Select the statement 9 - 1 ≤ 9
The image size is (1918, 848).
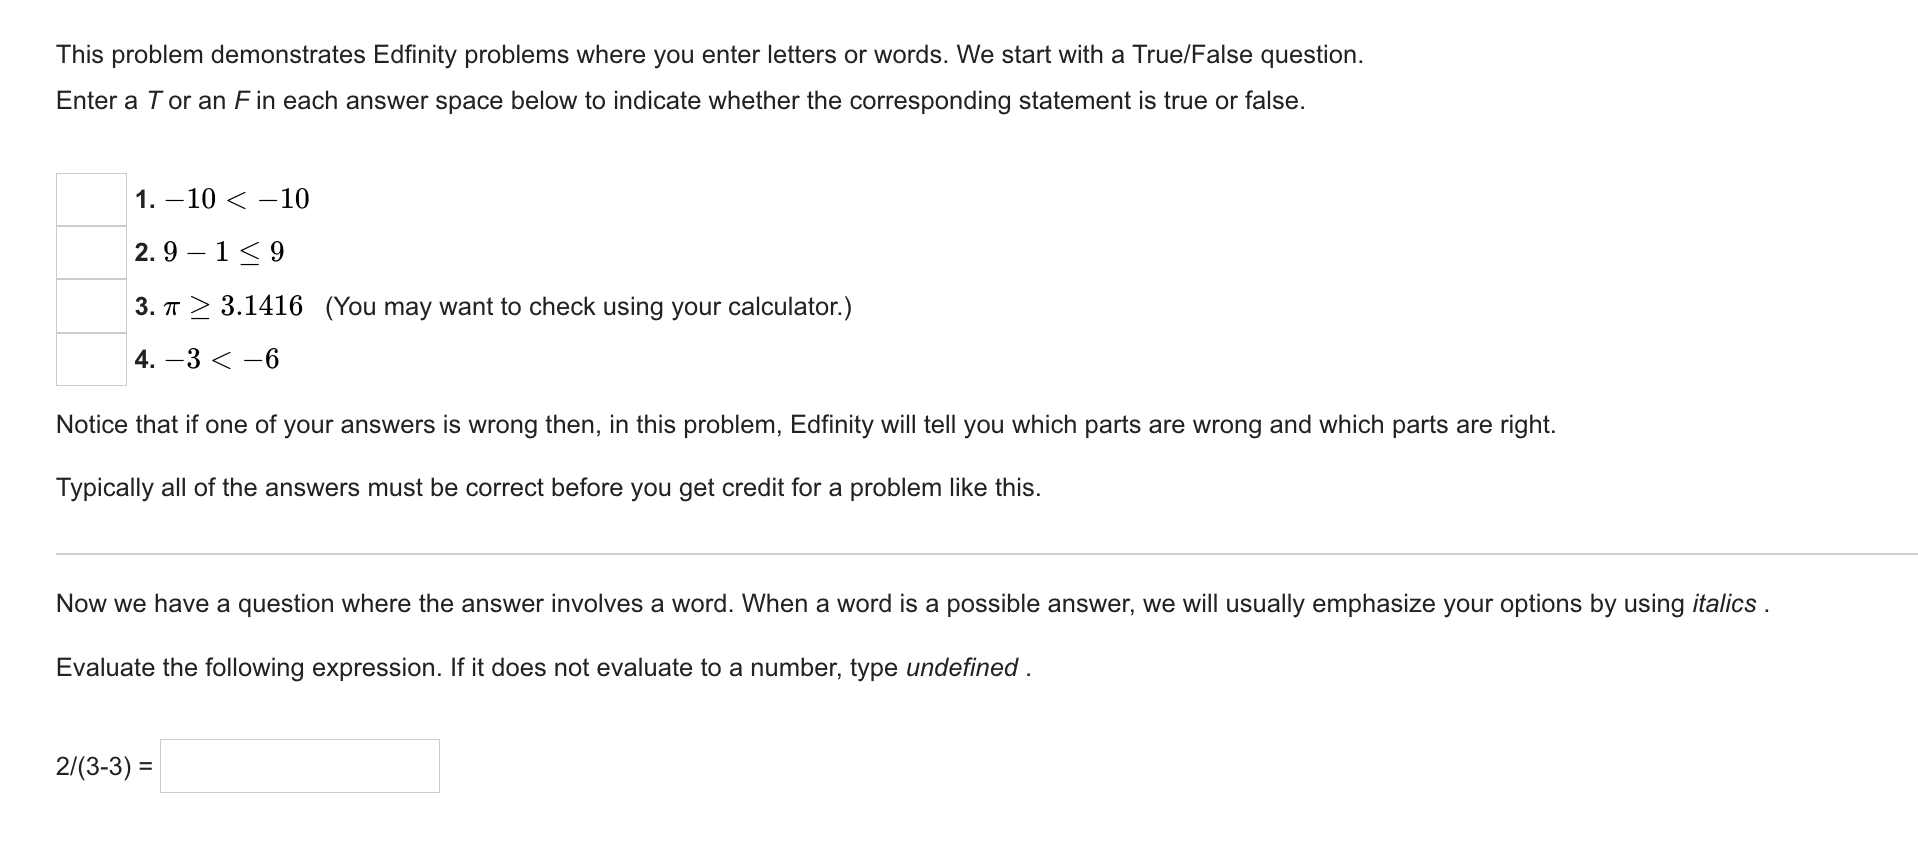tap(208, 251)
